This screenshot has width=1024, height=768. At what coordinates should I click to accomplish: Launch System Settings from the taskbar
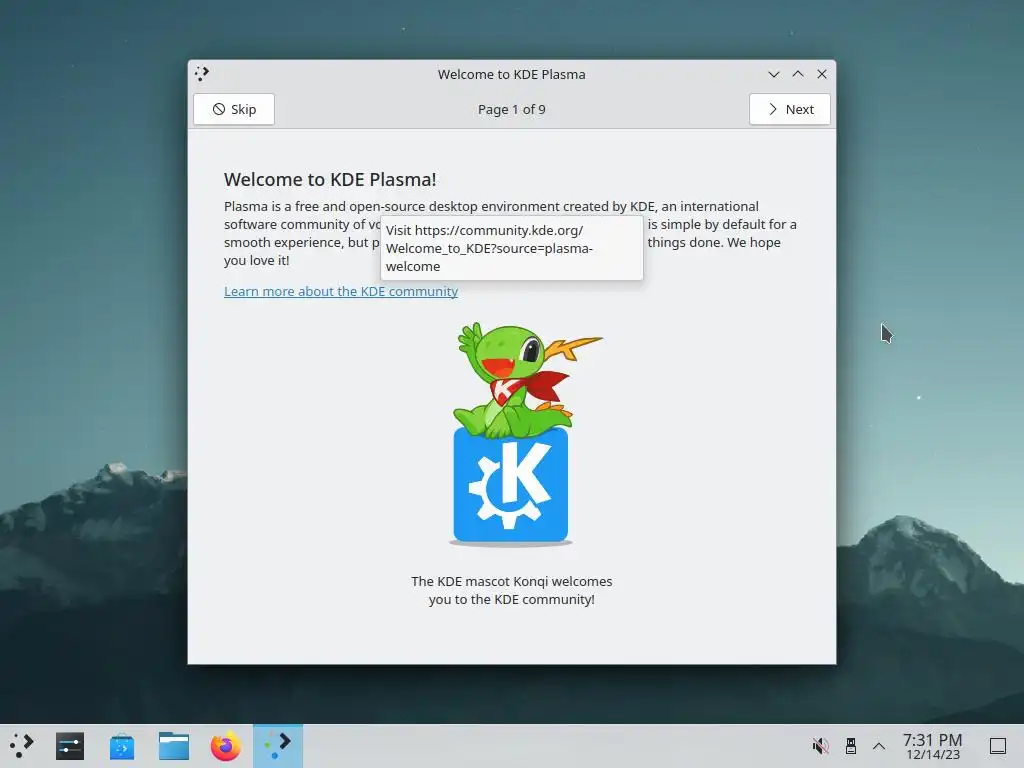pyautogui.click(x=70, y=746)
